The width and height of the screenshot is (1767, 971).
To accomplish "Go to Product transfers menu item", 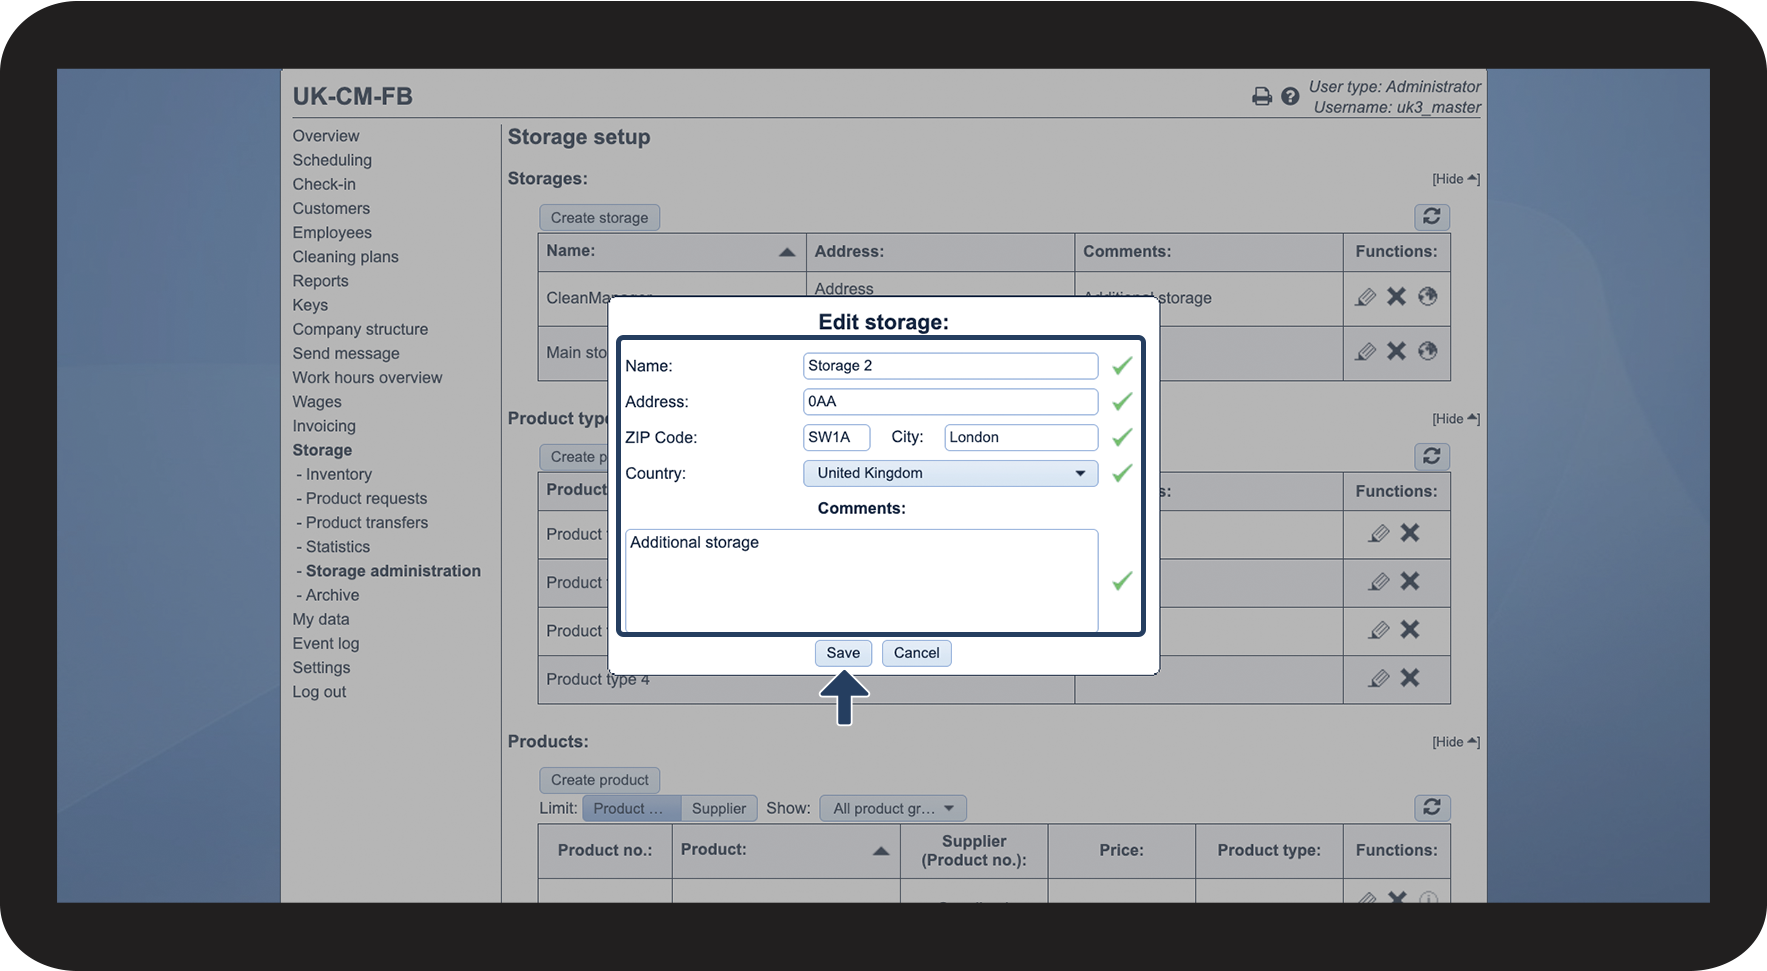I will [366, 523].
